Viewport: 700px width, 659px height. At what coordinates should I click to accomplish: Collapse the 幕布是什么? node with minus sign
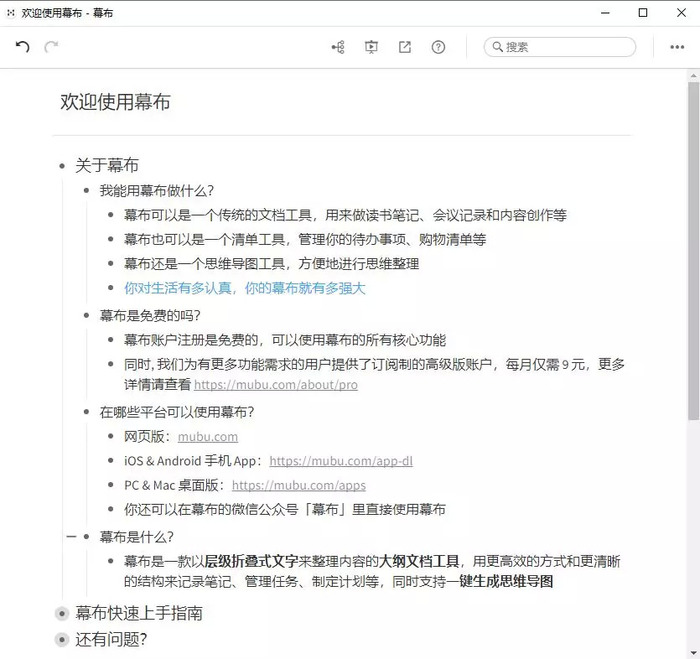[71, 536]
